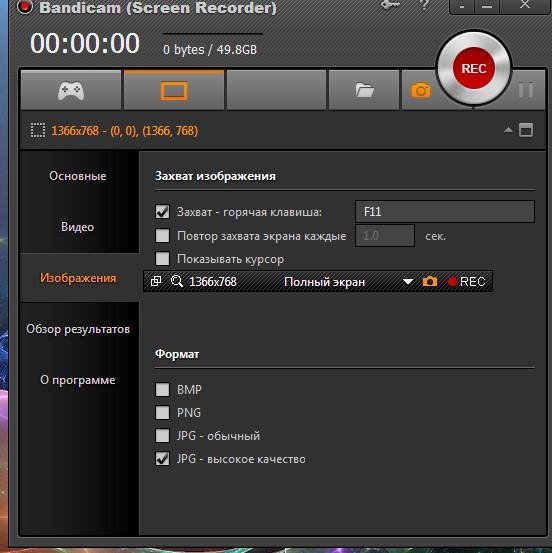Toggle JPG - высокое качество checkbox
The width and height of the screenshot is (552, 553).
162,459
